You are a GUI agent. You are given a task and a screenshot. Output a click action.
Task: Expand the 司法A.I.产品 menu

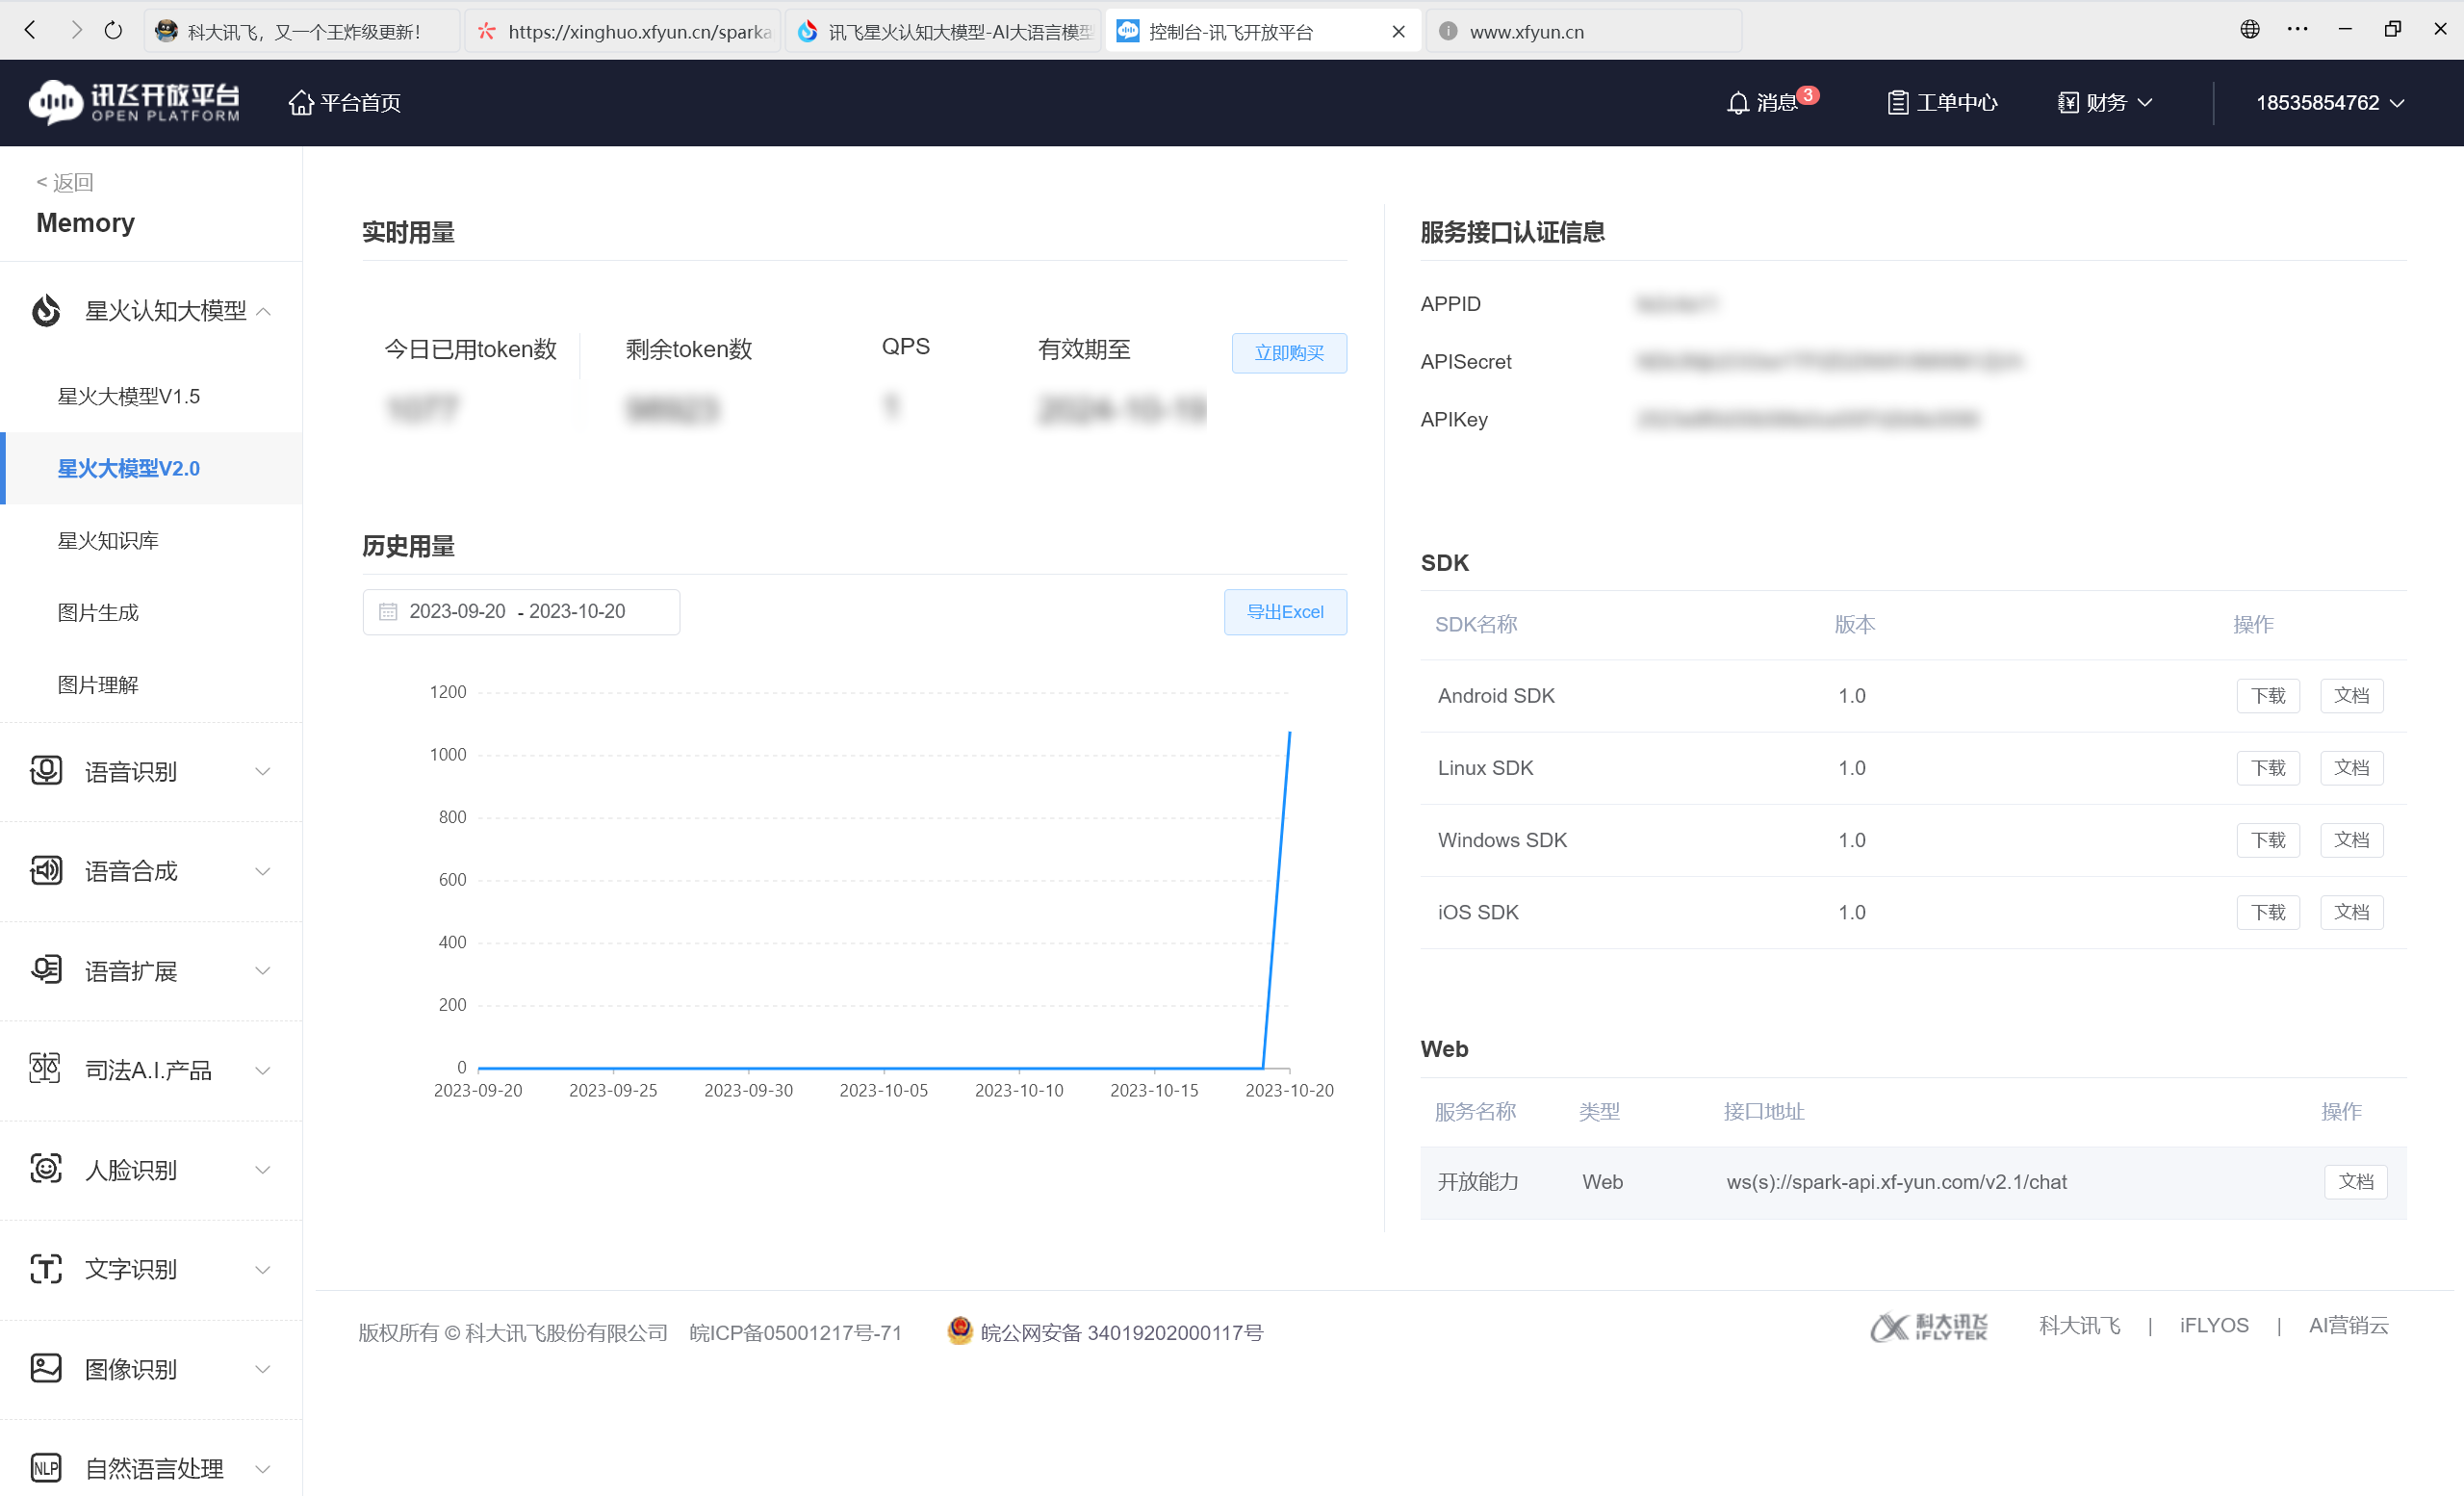(263, 1071)
